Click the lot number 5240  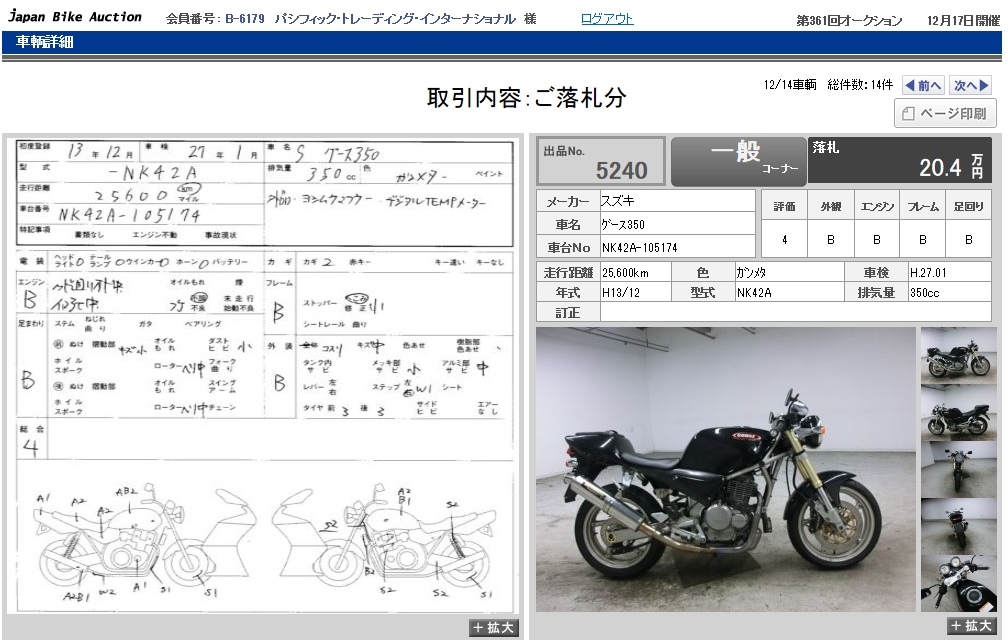(621, 170)
